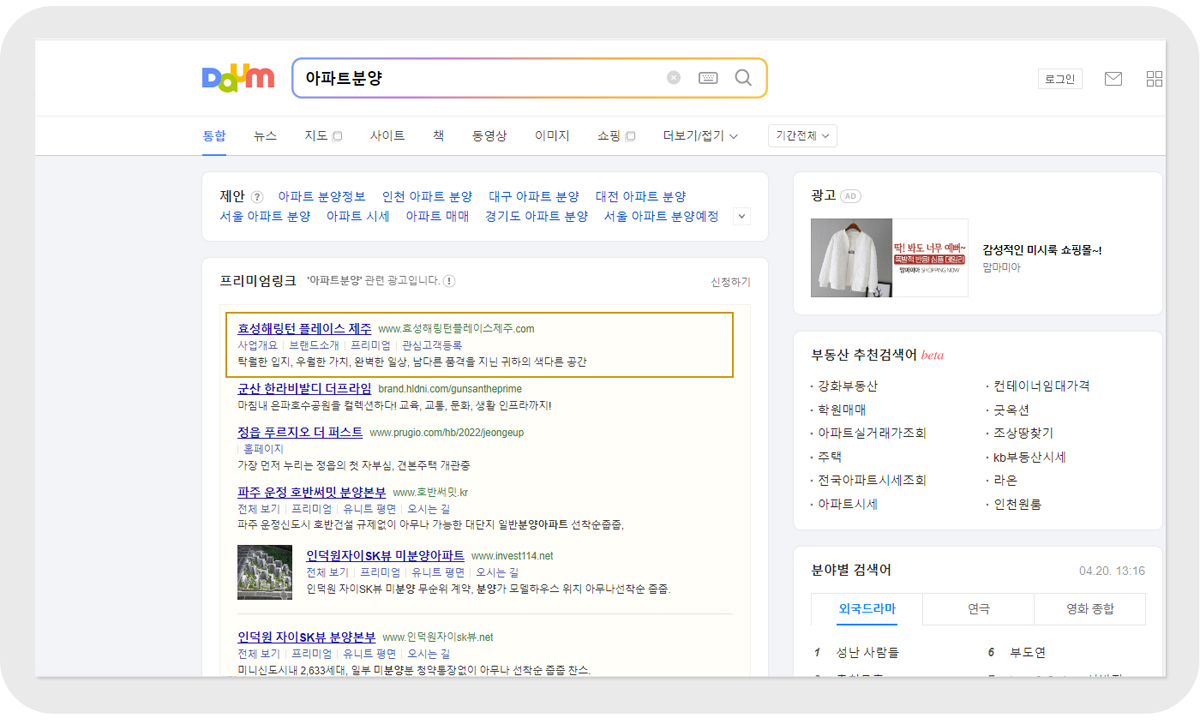Expand the 더보기/접기 menu
Image resolution: width=1200 pixels, height=724 pixels.
click(x=700, y=136)
